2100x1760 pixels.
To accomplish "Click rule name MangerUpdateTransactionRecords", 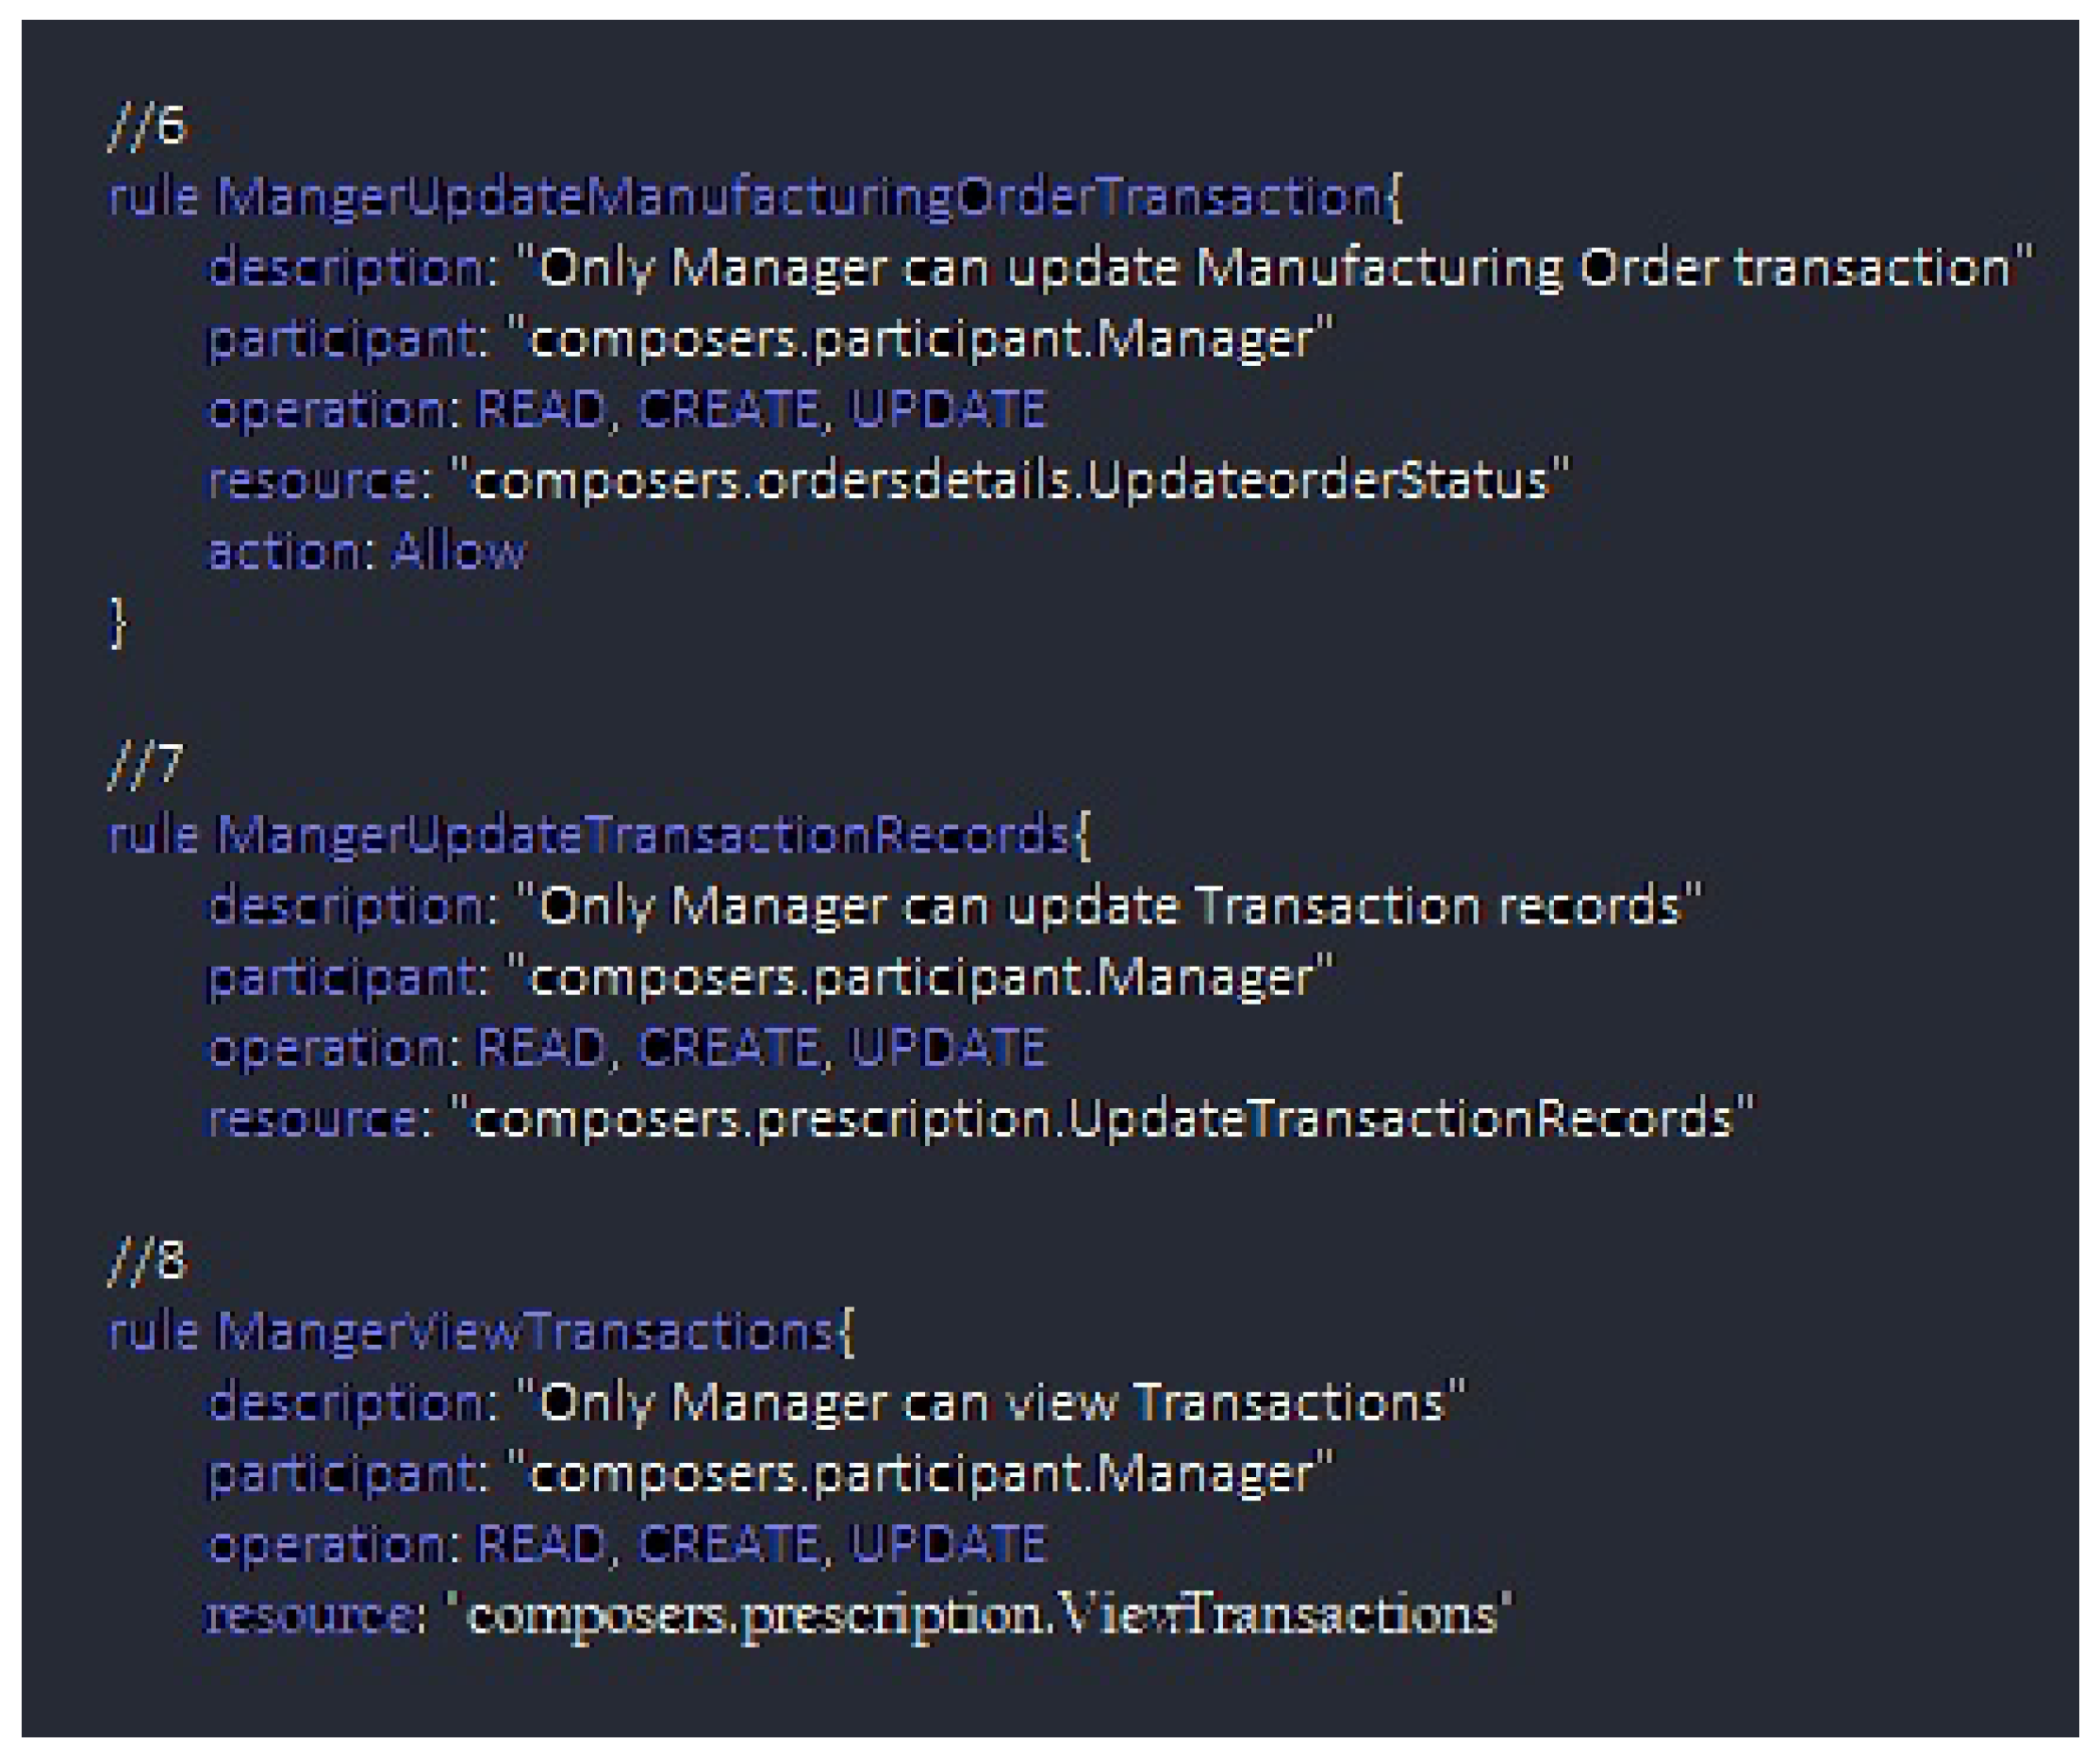I will tap(642, 835).
